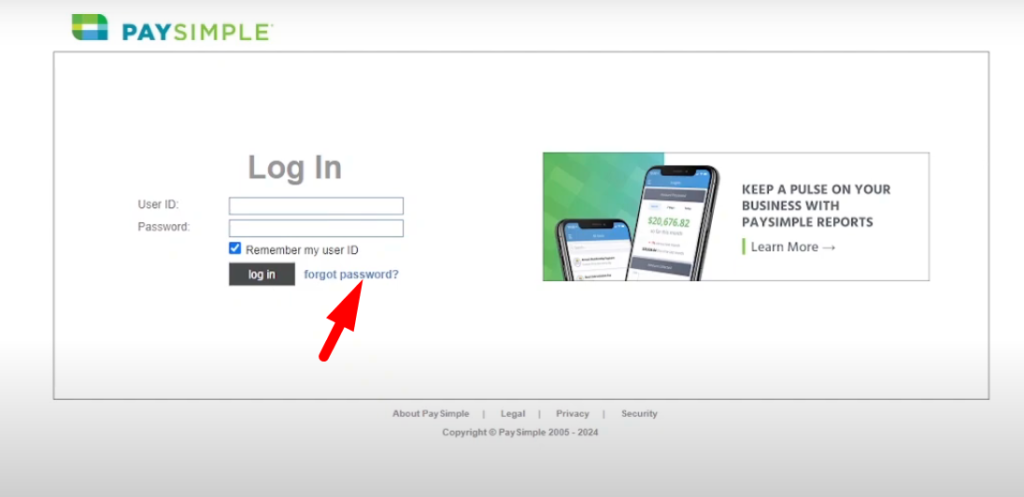Click the $20,676.82 amount on the phone
This screenshot has width=1024, height=497.
coord(668,221)
